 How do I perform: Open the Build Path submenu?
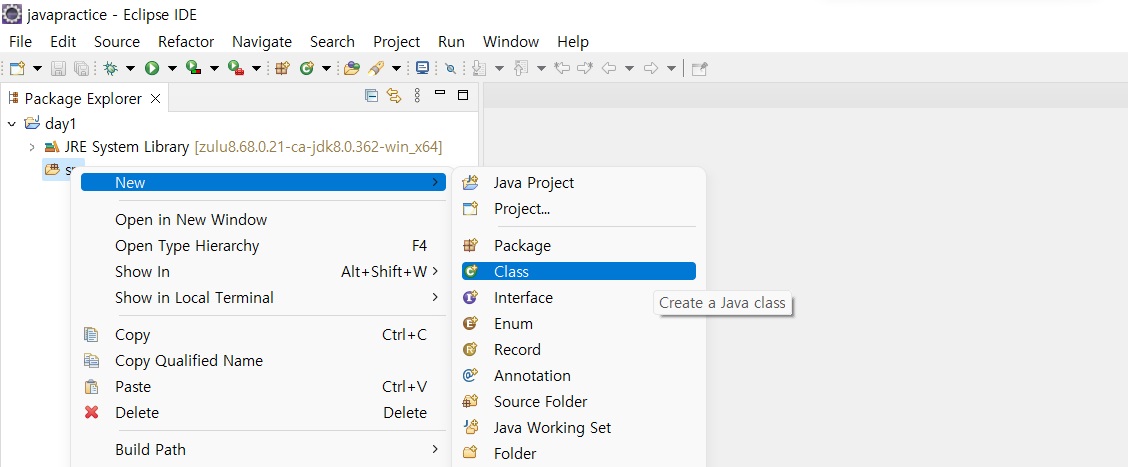pos(263,450)
